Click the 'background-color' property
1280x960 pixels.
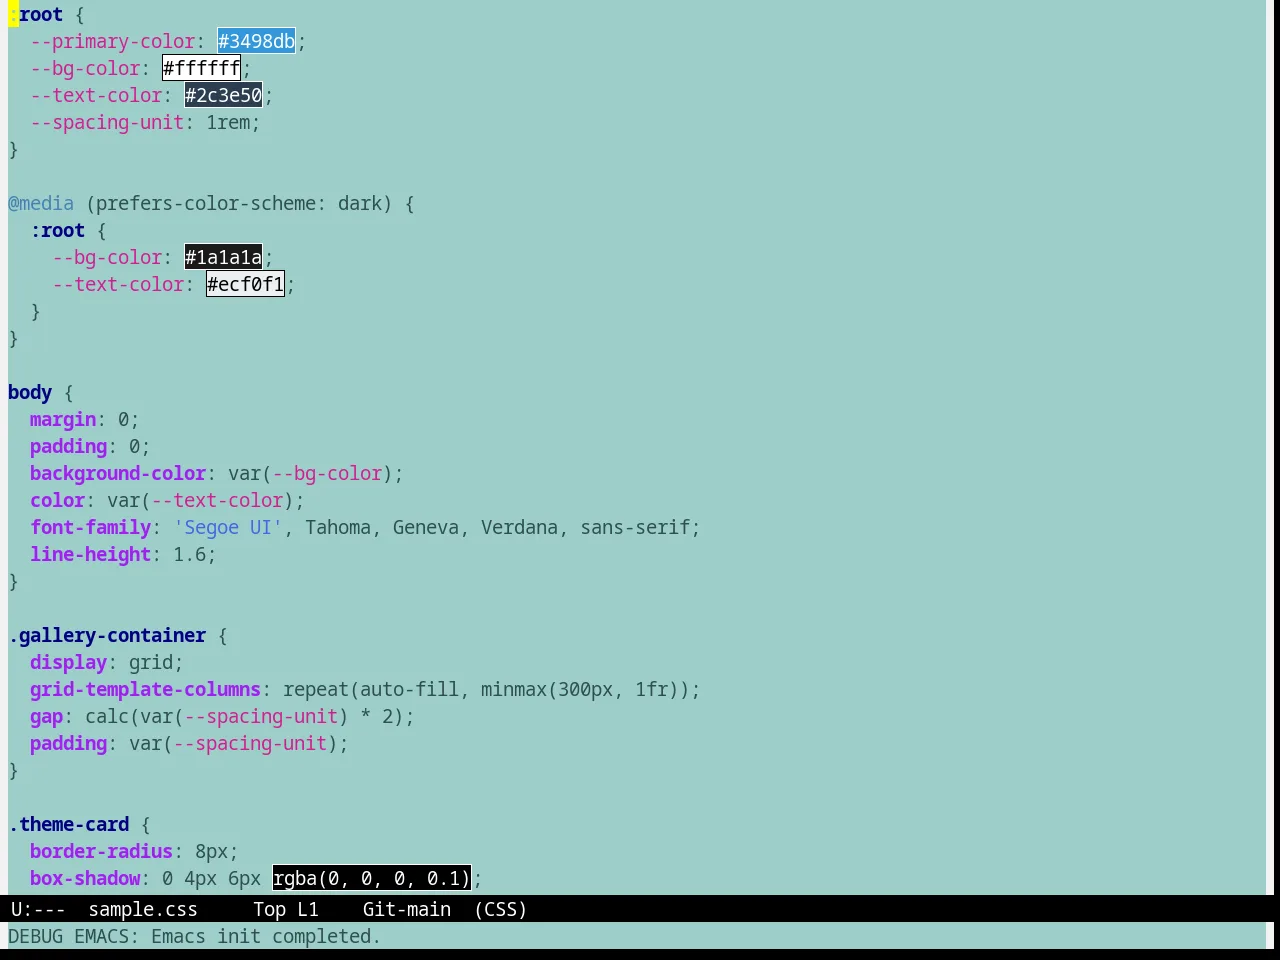[118, 473]
